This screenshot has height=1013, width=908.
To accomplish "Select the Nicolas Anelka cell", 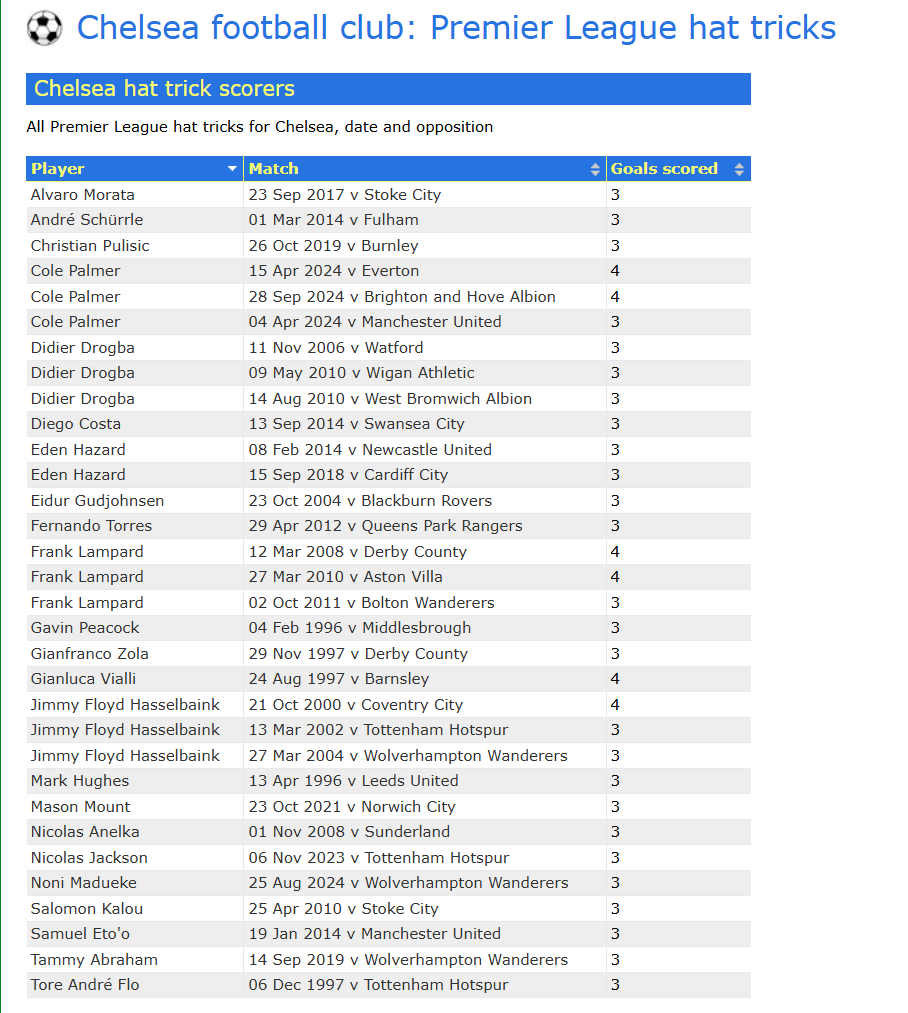I will (134, 832).
